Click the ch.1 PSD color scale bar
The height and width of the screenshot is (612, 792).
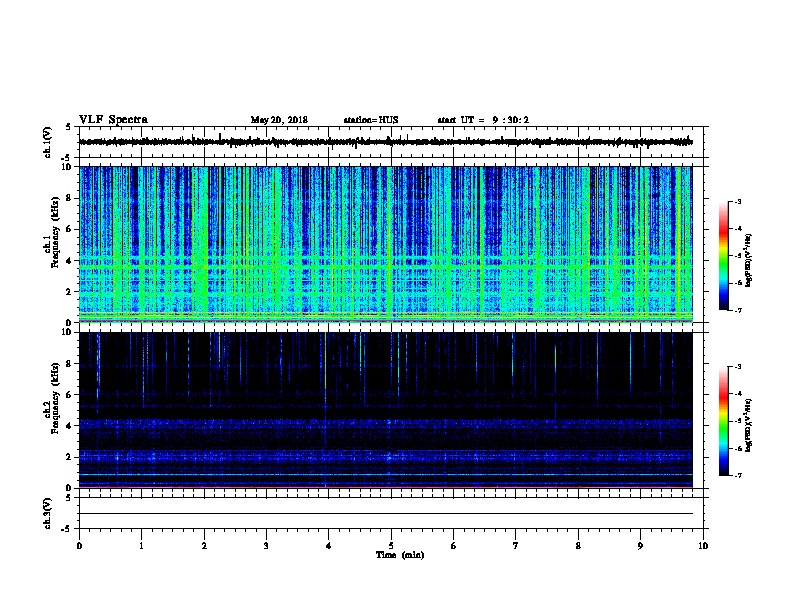pyautogui.click(x=724, y=255)
